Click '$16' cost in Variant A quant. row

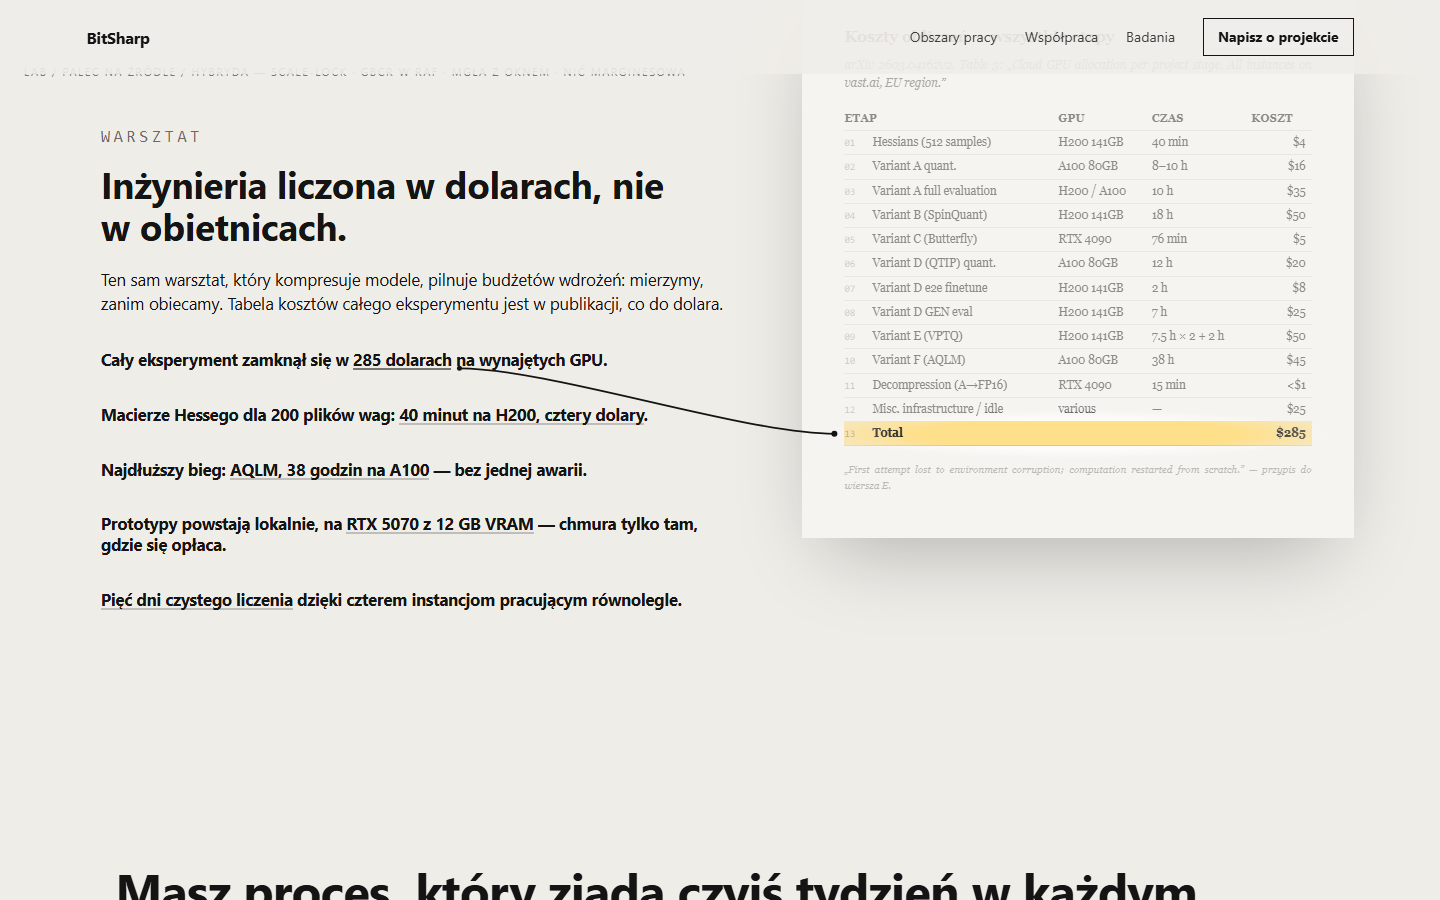(x=1297, y=166)
